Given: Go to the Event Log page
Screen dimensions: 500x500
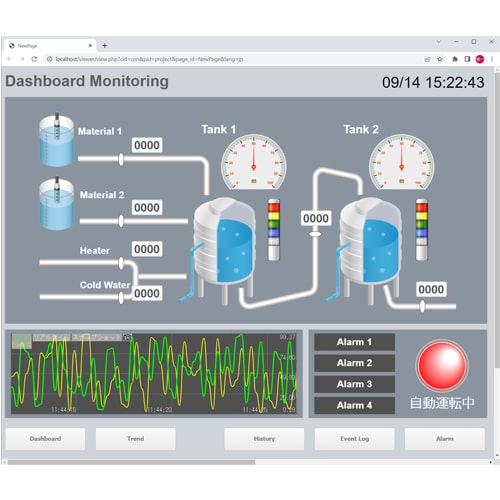Looking at the screenshot, I should [354, 439].
